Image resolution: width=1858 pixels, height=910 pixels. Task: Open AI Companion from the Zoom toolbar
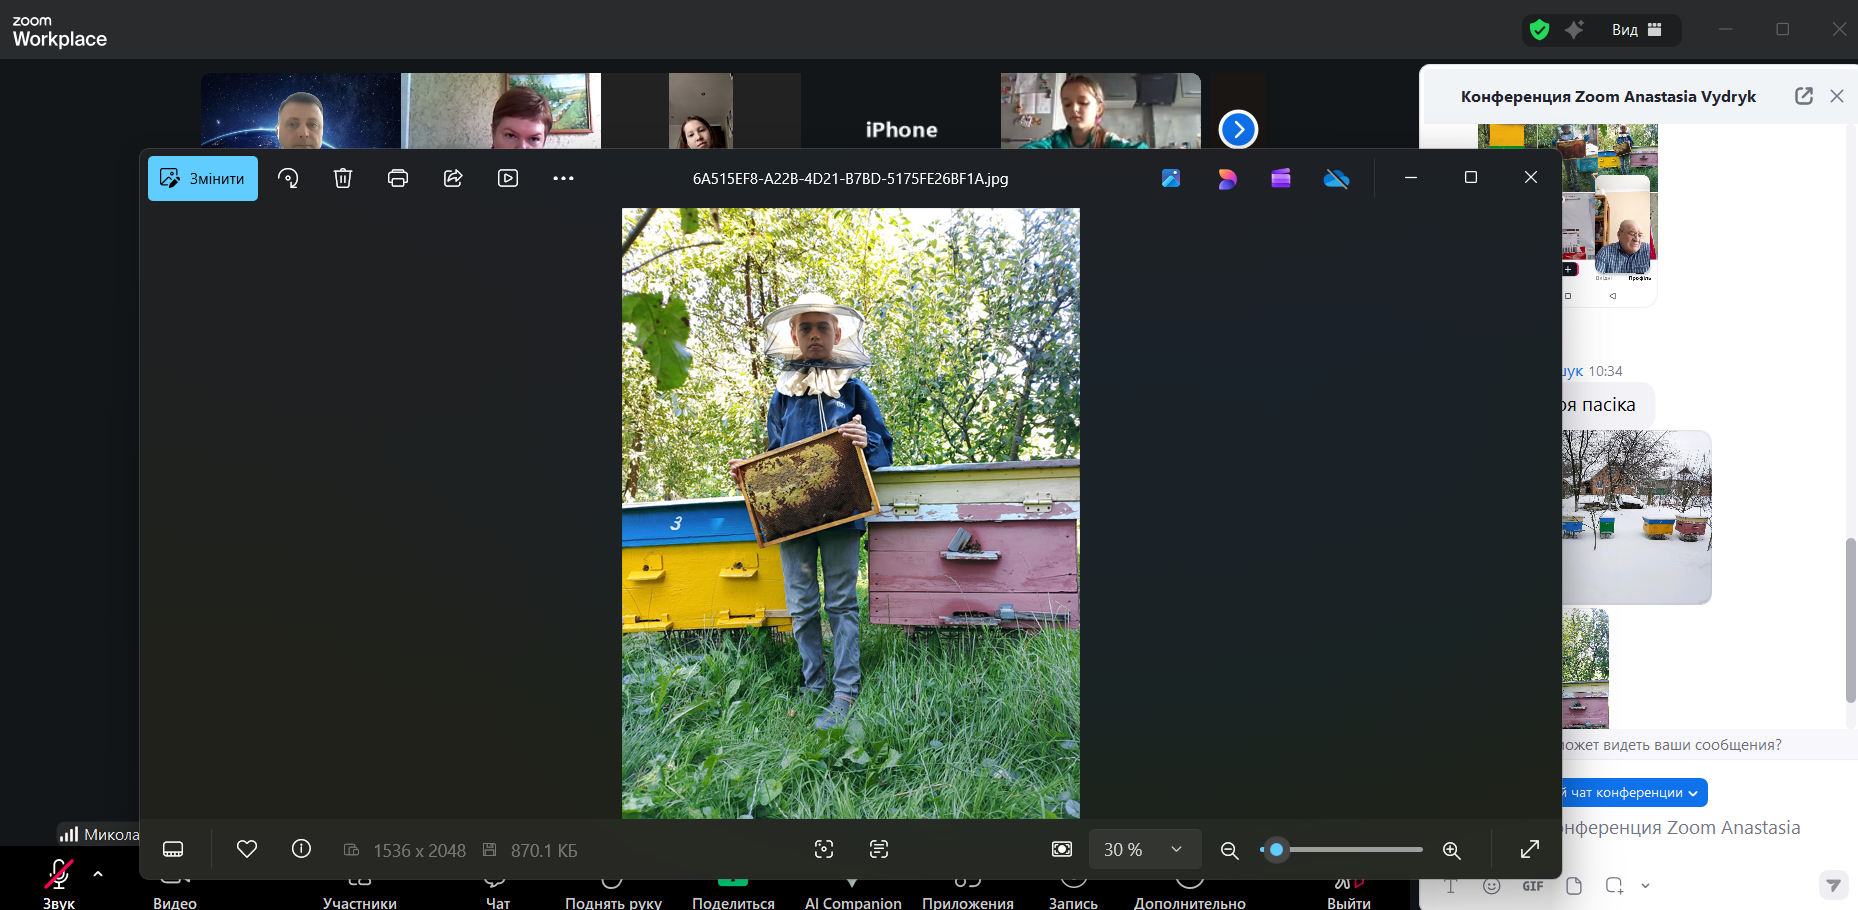click(x=853, y=892)
